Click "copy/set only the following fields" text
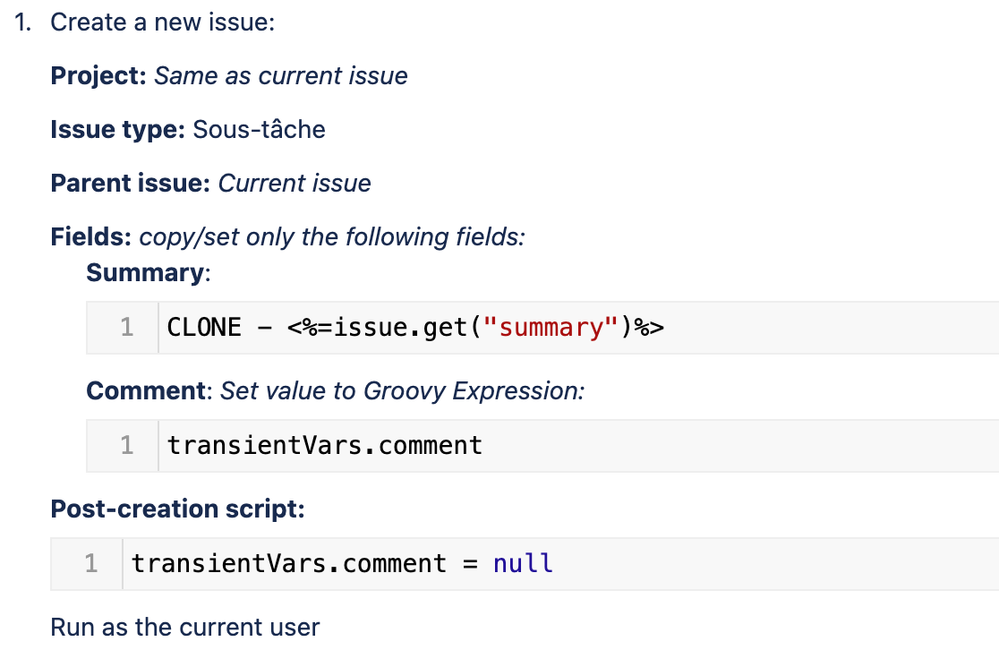 pos(332,237)
